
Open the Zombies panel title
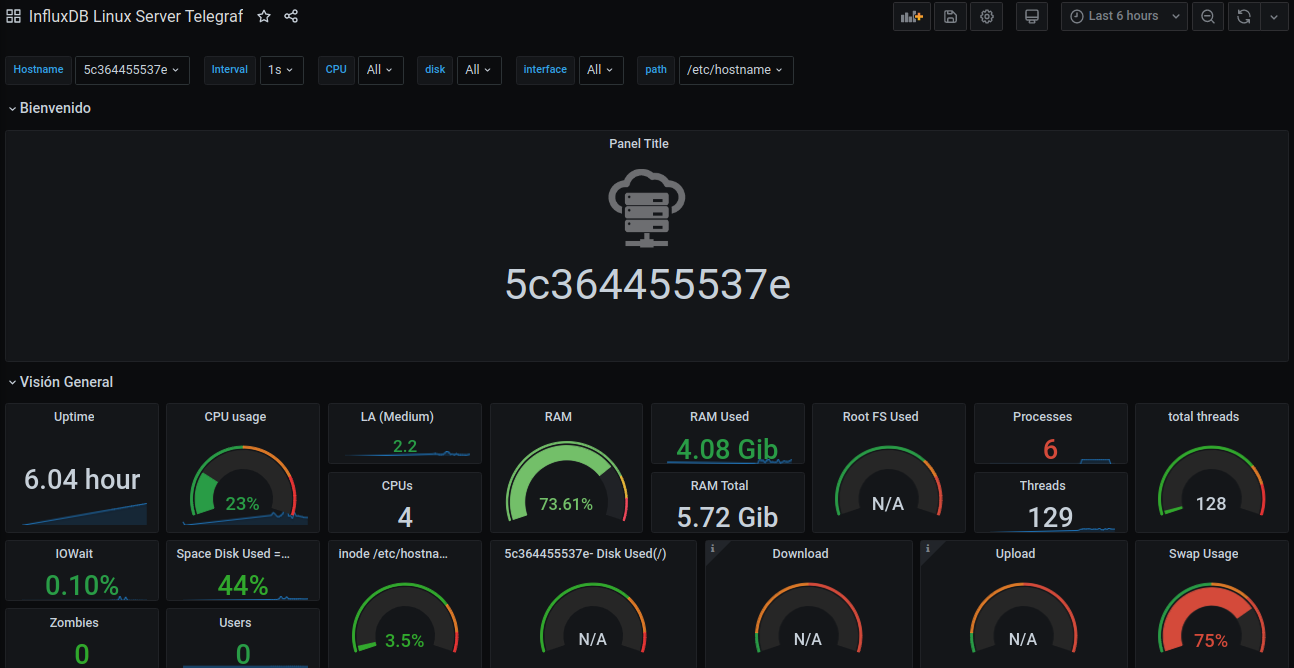pyautogui.click(x=74, y=623)
